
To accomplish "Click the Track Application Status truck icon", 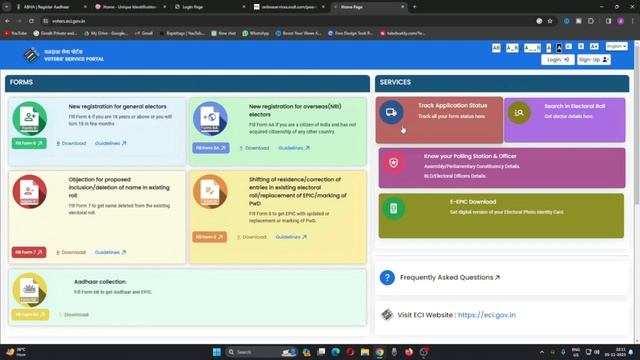I will pyautogui.click(x=391, y=112).
